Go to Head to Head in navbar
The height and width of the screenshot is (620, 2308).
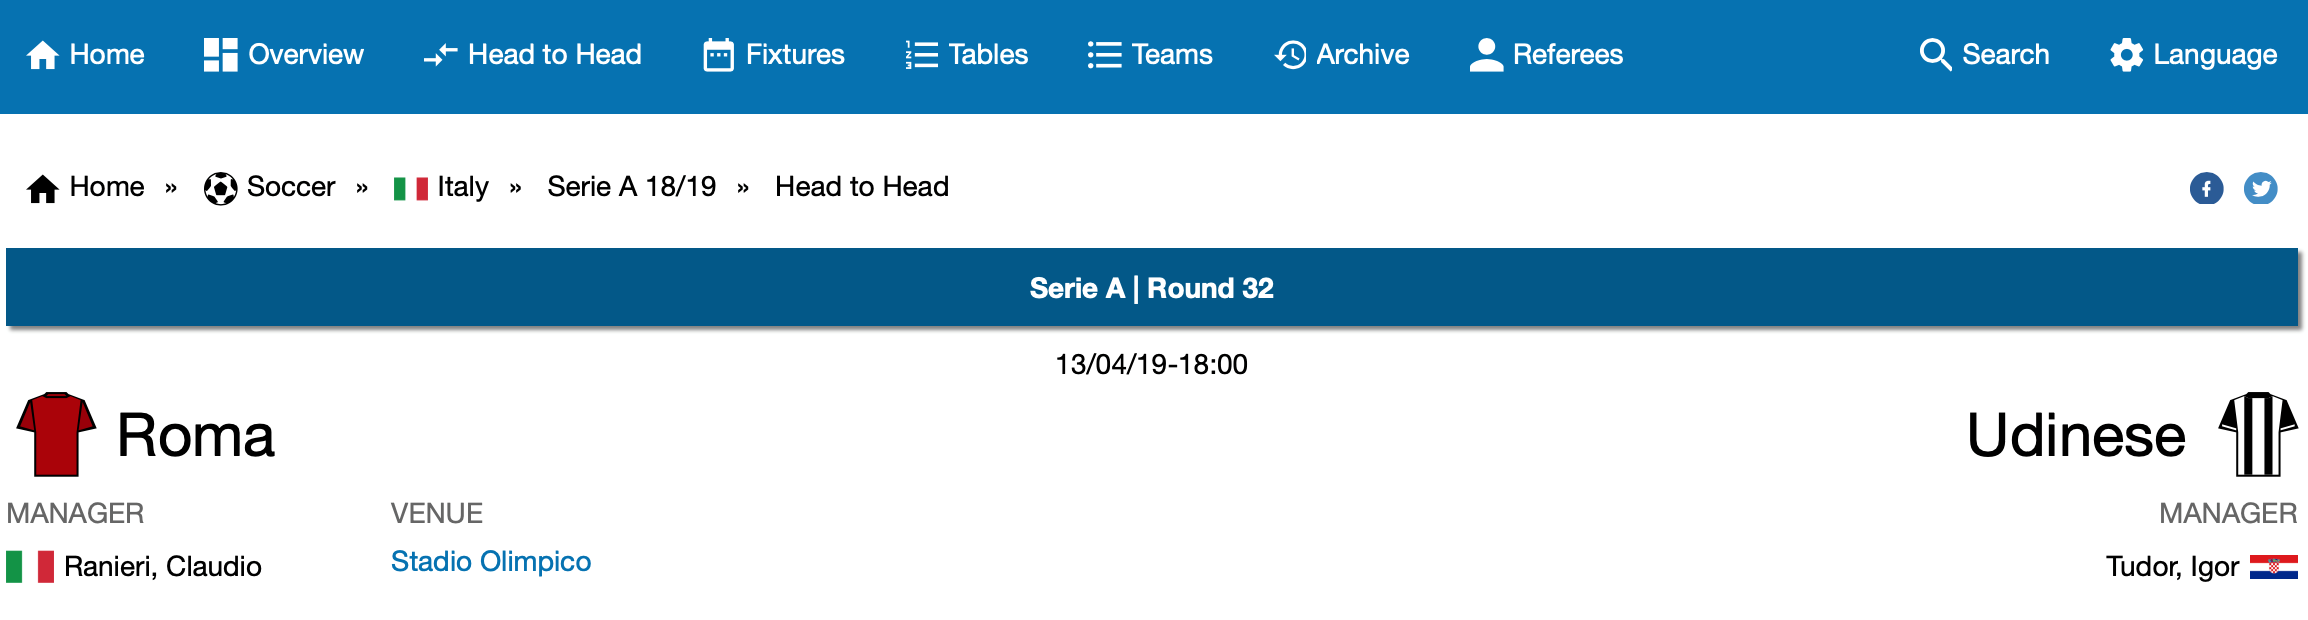pos(532,55)
